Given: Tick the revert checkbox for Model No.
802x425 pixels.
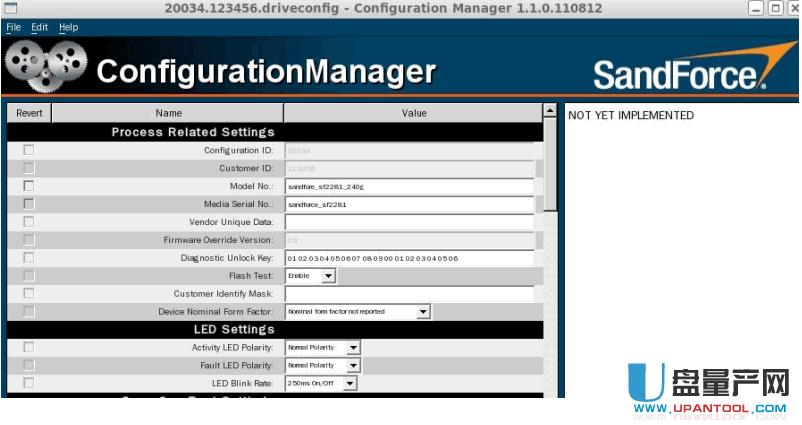Looking at the screenshot, I should click(x=29, y=186).
